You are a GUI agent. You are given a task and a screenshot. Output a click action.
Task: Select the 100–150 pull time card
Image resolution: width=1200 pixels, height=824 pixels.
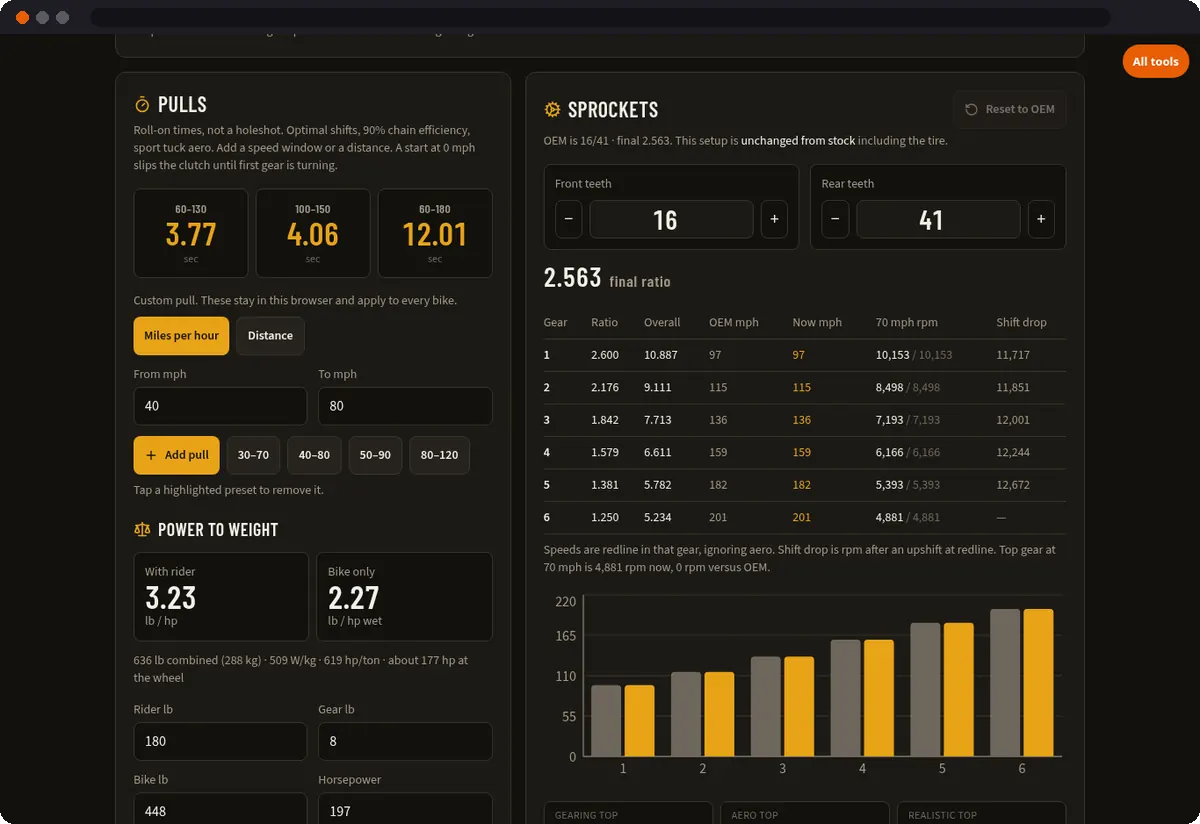[313, 233]
